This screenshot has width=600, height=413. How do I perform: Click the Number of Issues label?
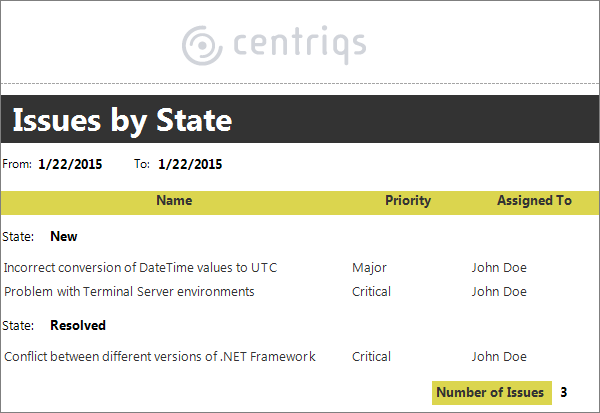[492, 392]
